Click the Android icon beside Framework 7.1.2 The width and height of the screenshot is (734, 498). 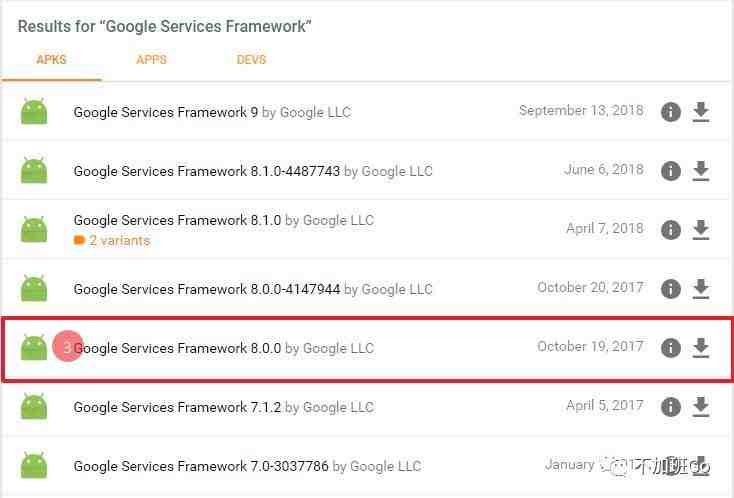34,406
